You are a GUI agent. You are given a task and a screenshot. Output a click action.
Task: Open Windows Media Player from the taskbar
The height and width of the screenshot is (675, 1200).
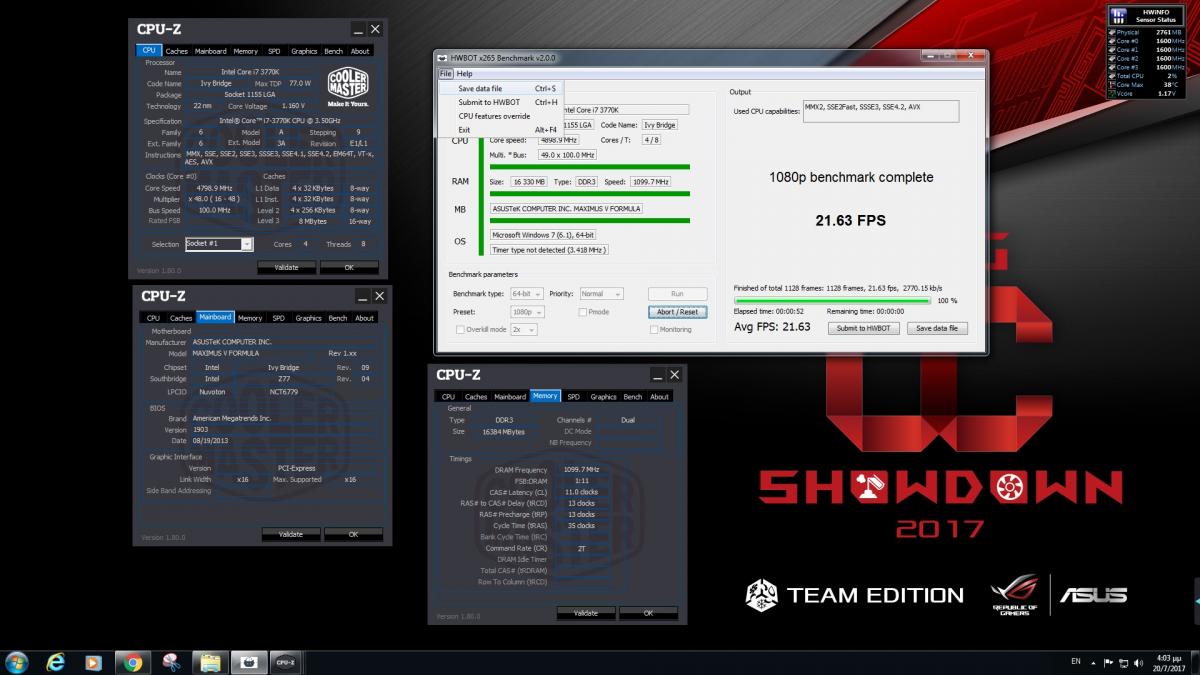[93, 661]
